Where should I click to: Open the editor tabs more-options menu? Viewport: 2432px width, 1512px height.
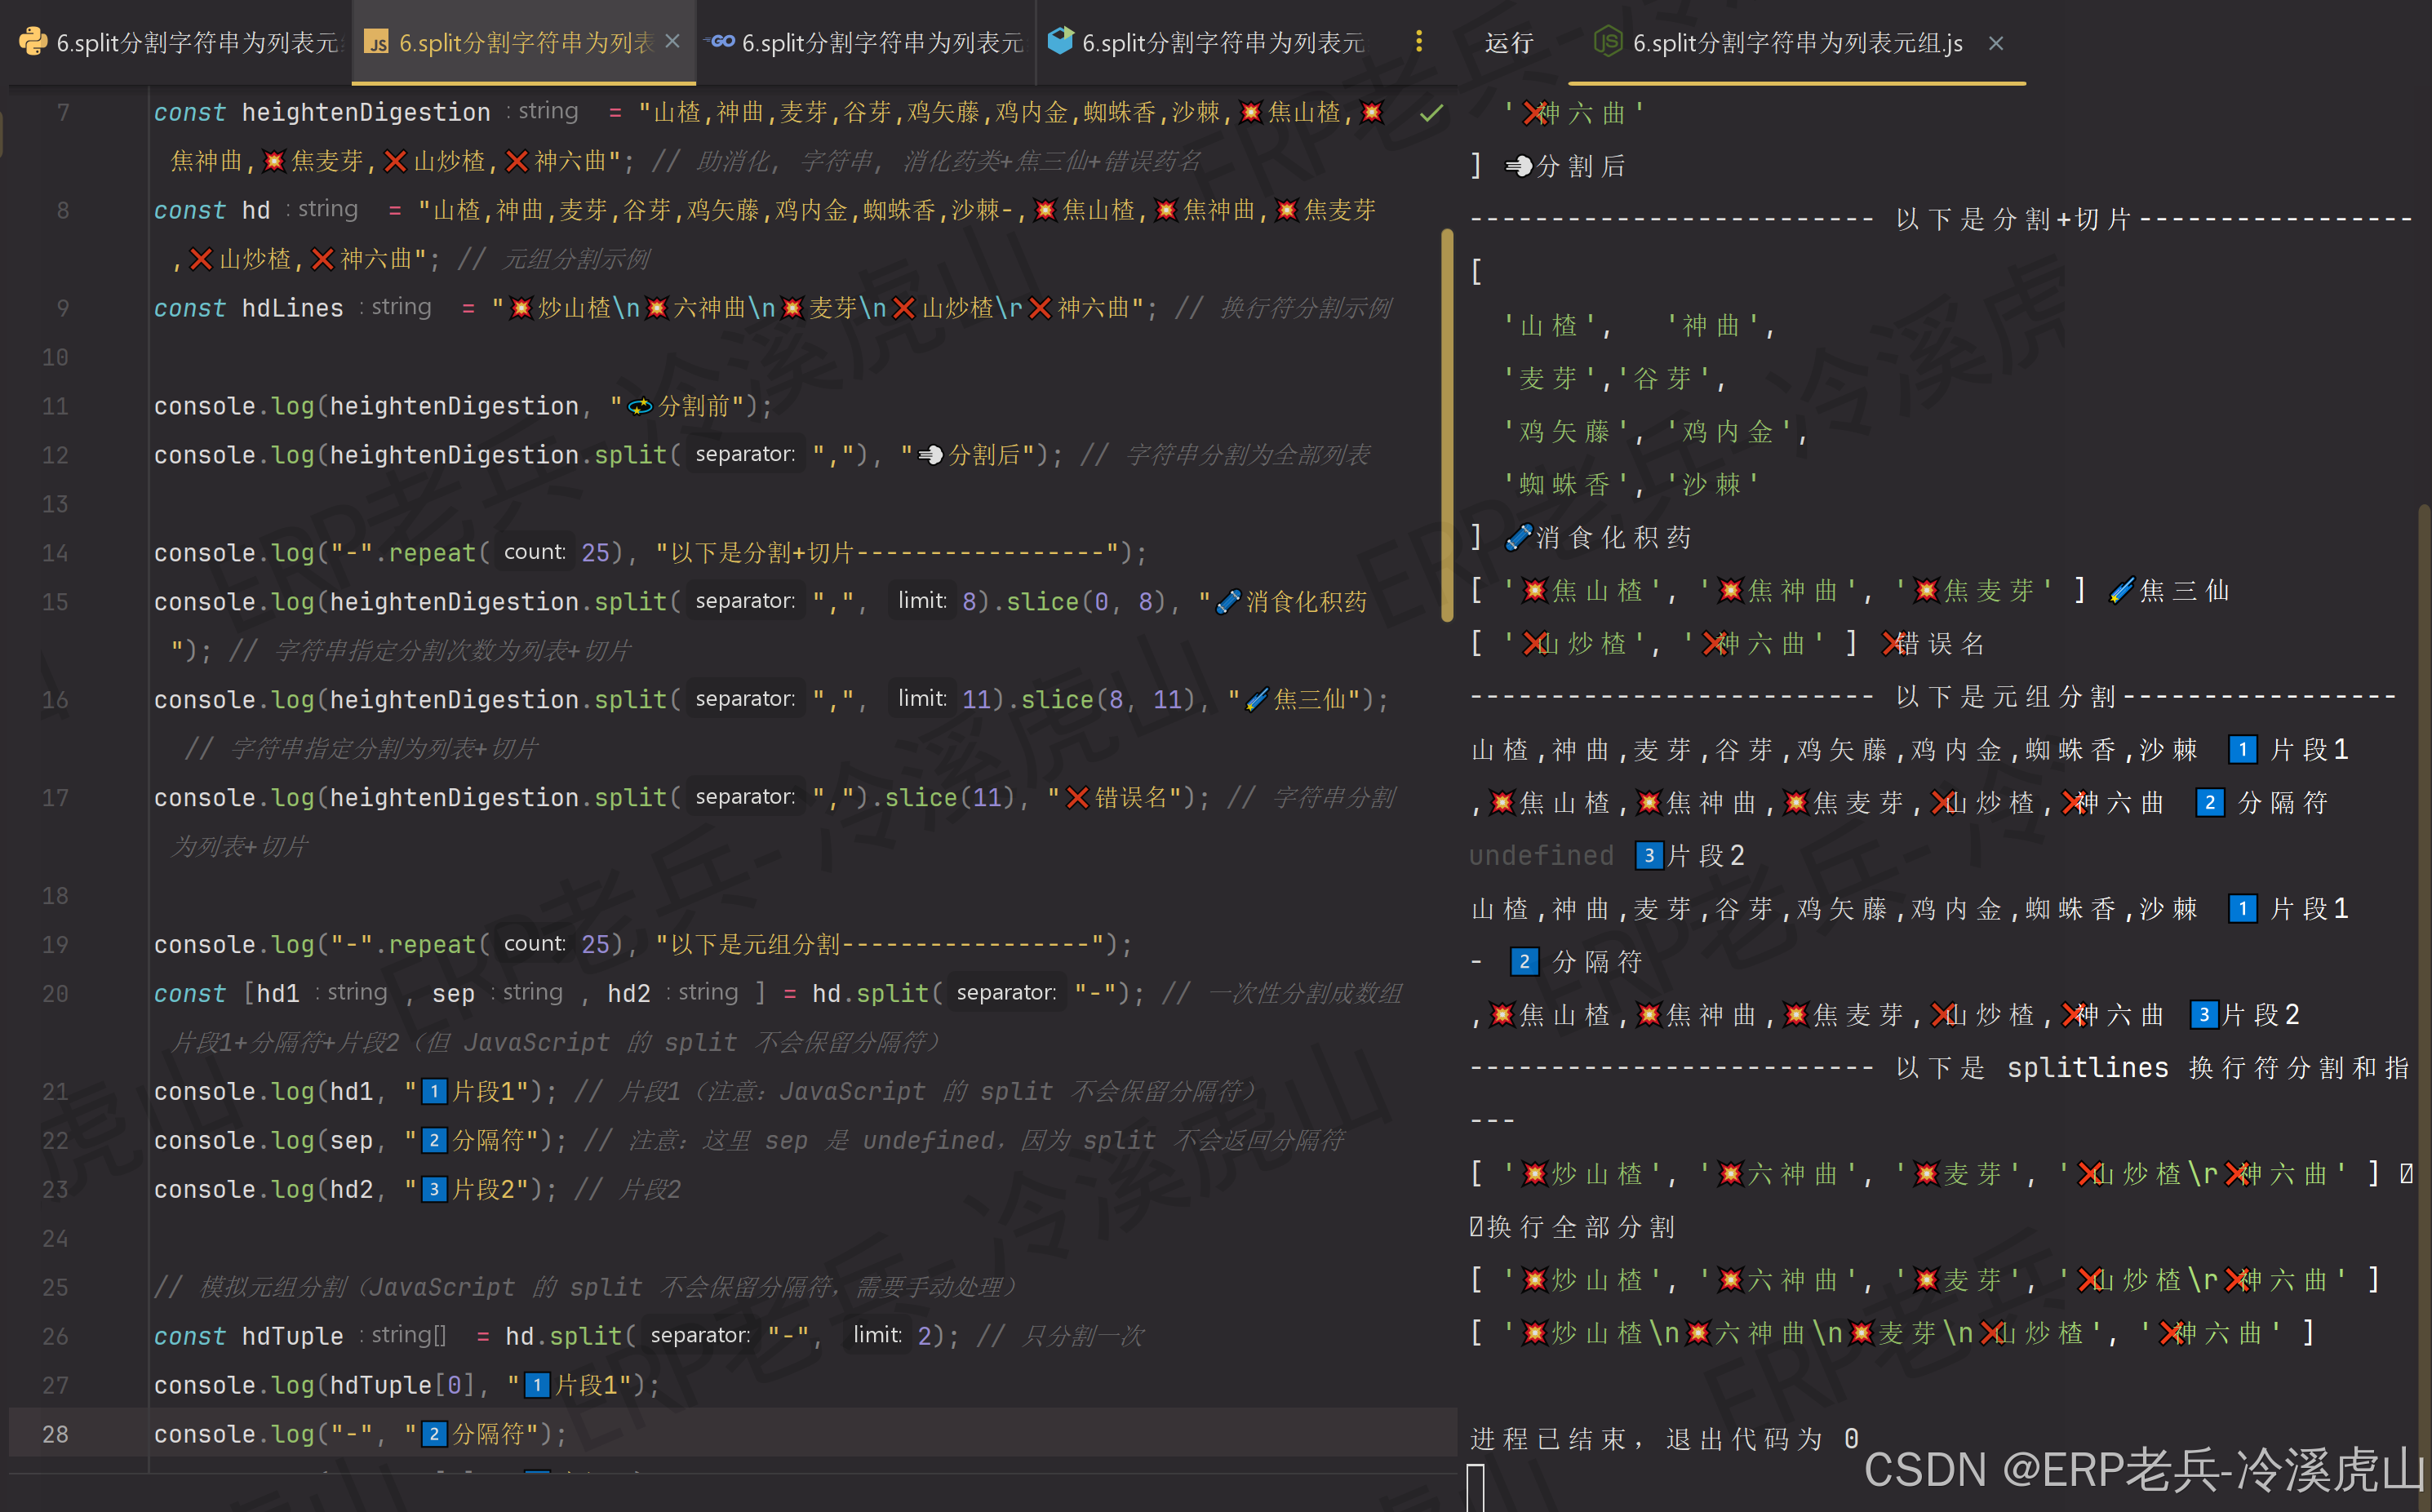pyautogui.click(x=1418, y=41)
